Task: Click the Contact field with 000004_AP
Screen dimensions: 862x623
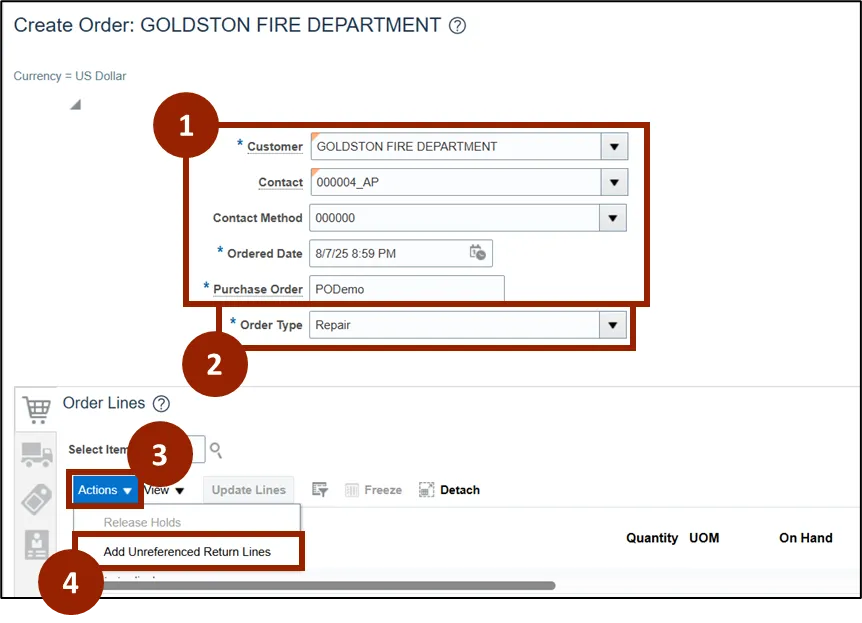Action: pyautogui.click(x=456, y=183)
